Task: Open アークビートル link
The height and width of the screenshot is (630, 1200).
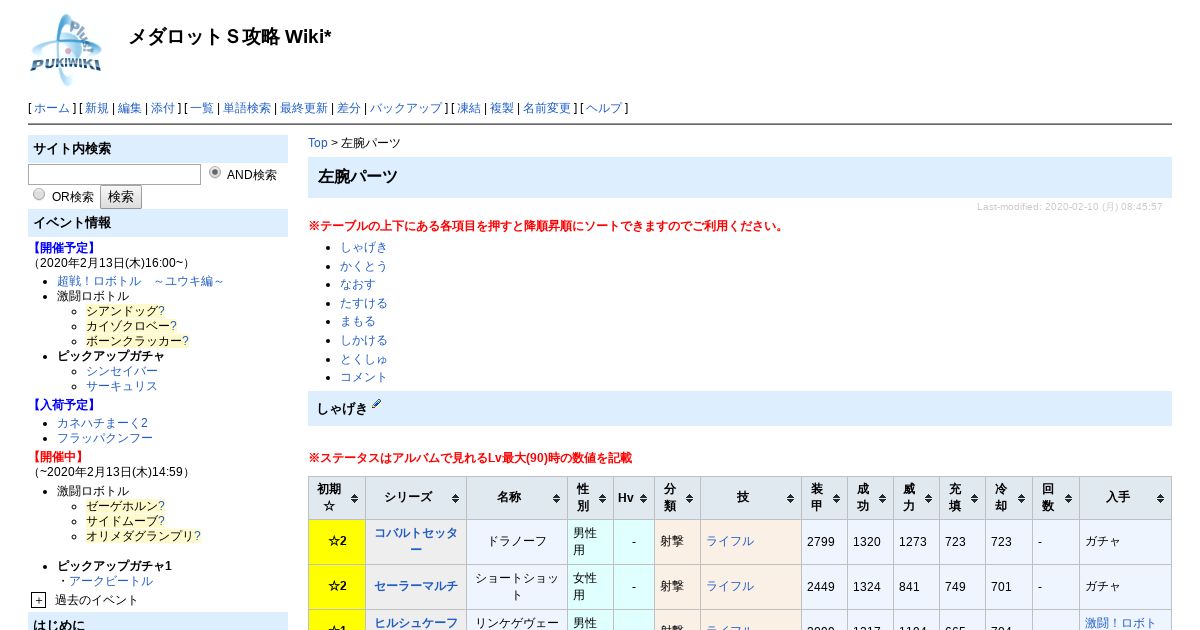Action: tap(111, 581)
